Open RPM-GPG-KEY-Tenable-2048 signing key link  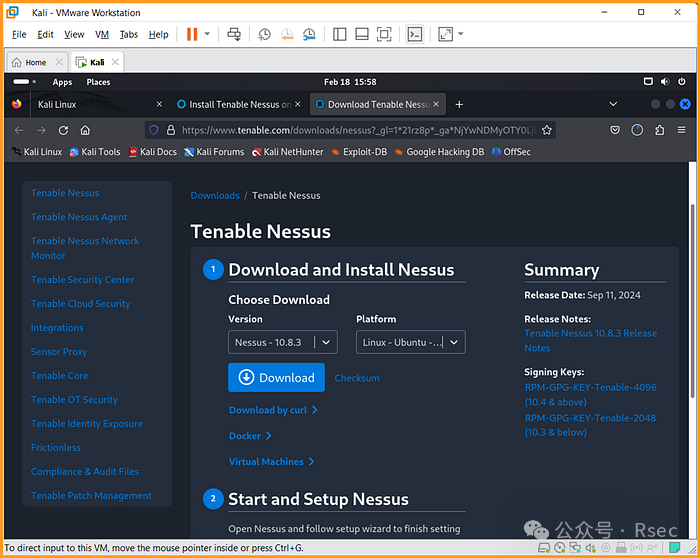[x=590, y=425]
